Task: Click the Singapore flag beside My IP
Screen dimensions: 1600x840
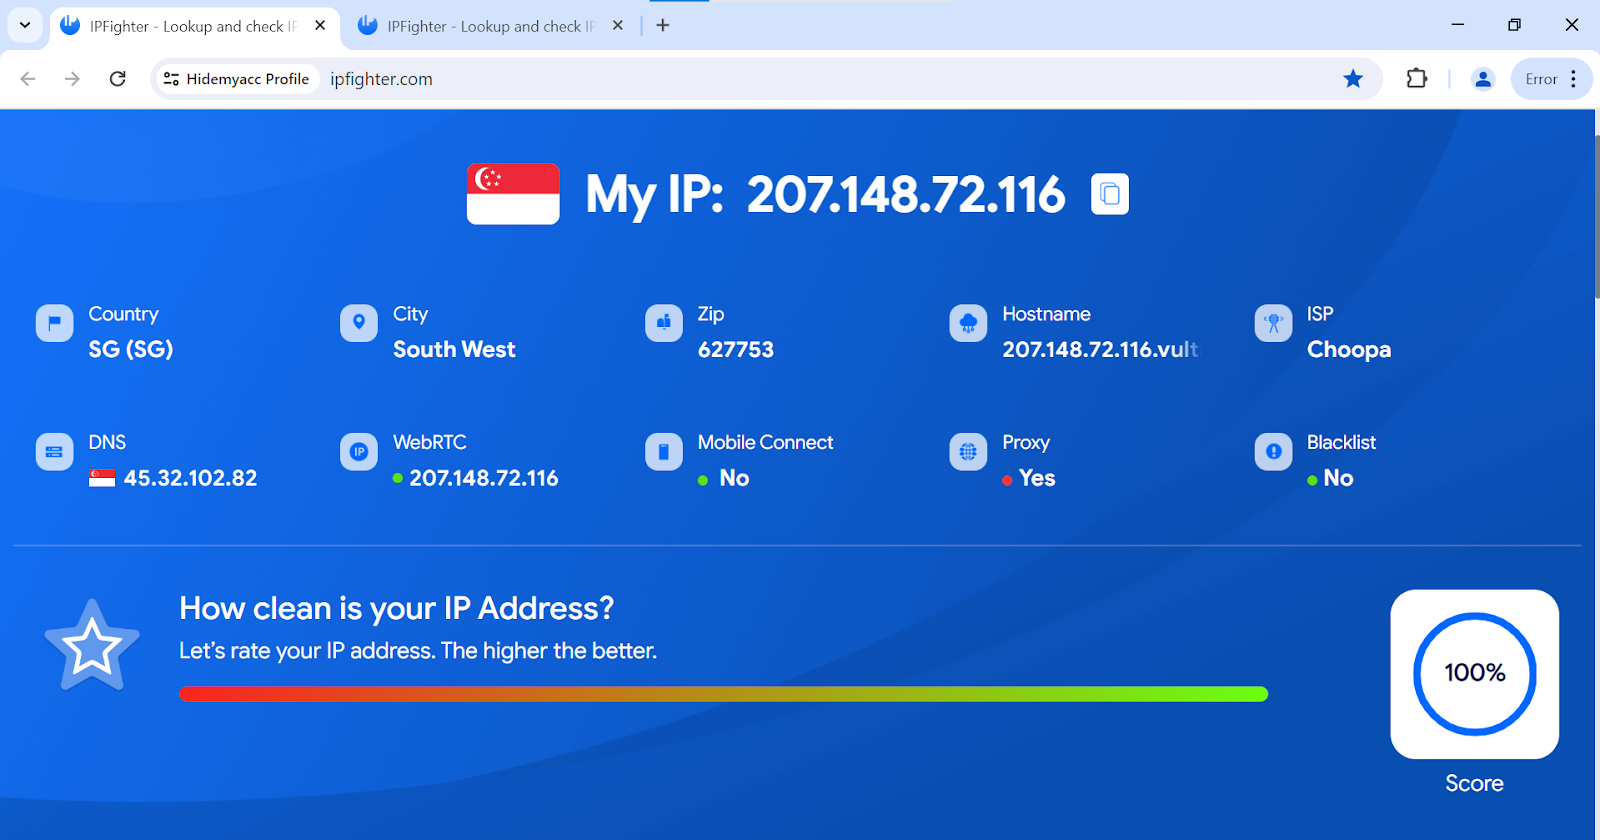Action: 513,194
